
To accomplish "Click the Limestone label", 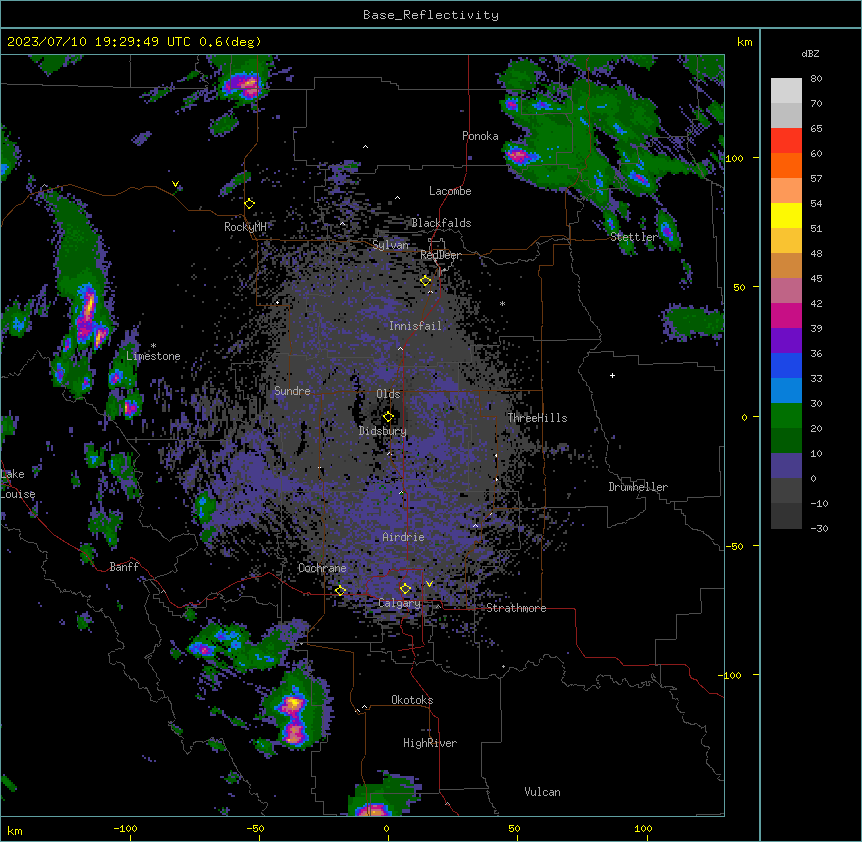I will pos(153,356).
